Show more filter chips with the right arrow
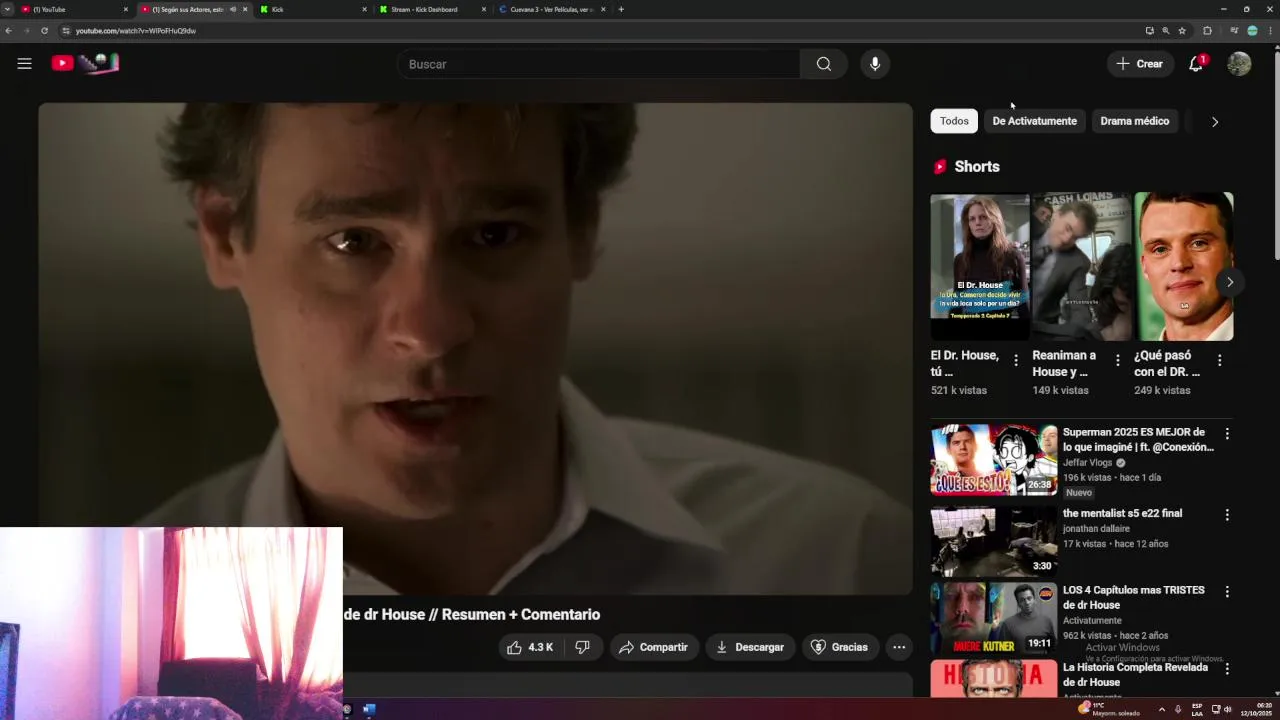This screenshot has width=1280, height=720. coord(1215,122)
